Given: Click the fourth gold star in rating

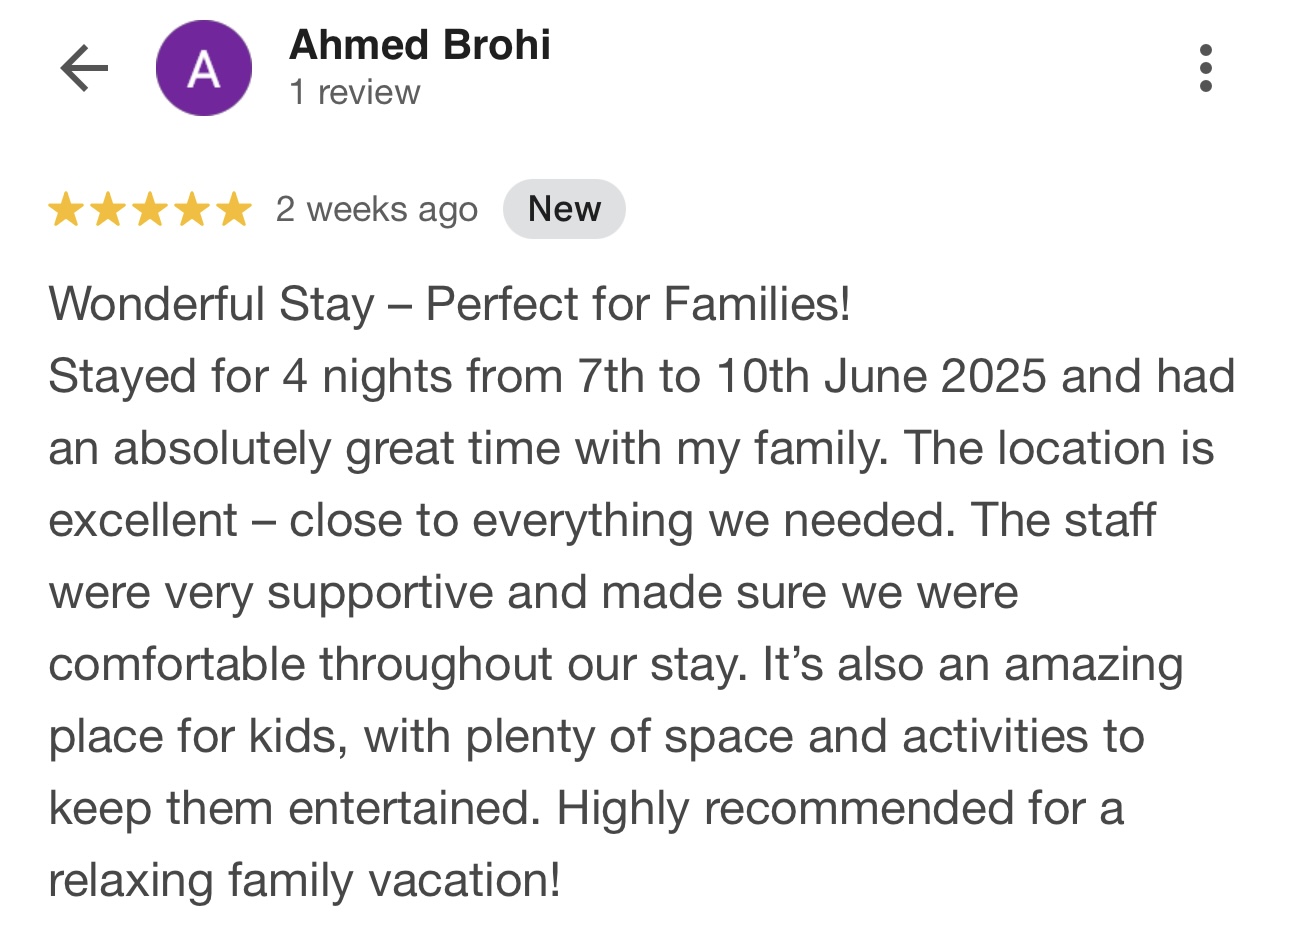Looking at the screenshot, I should pyautogui.click(x=192, y=210).
